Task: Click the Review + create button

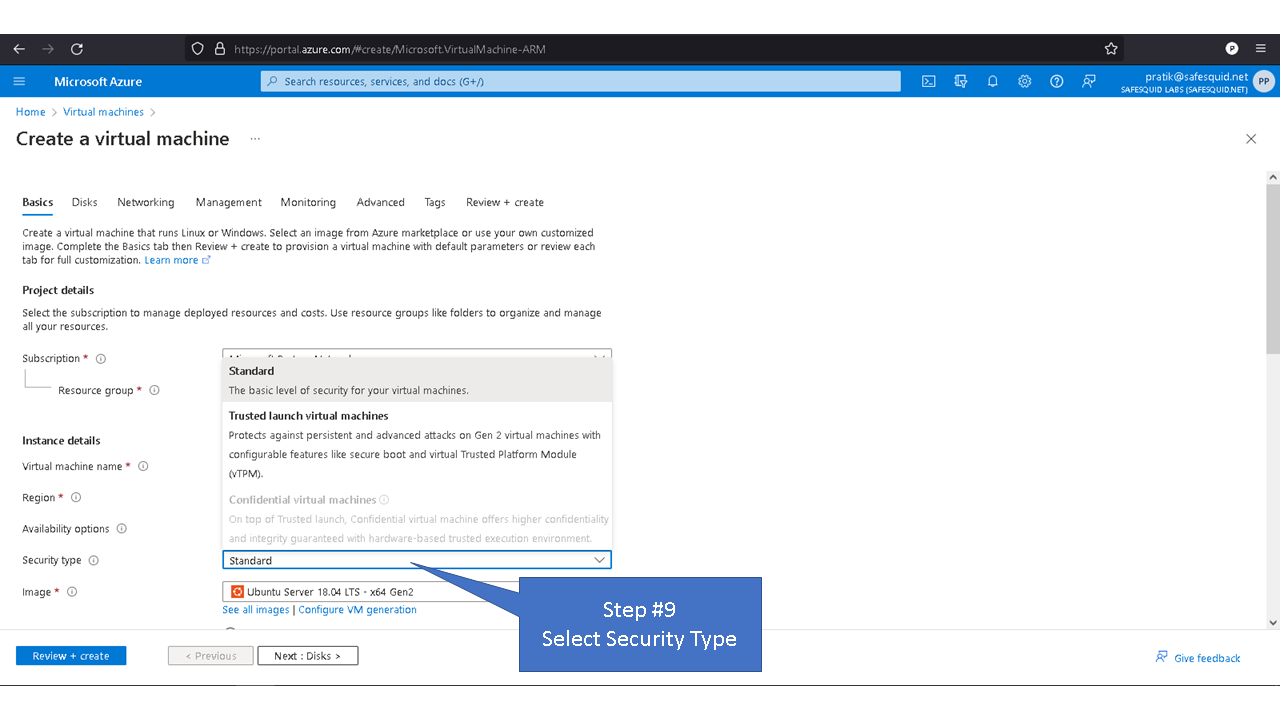Action: pyautogui.click(x=71, y=656)
